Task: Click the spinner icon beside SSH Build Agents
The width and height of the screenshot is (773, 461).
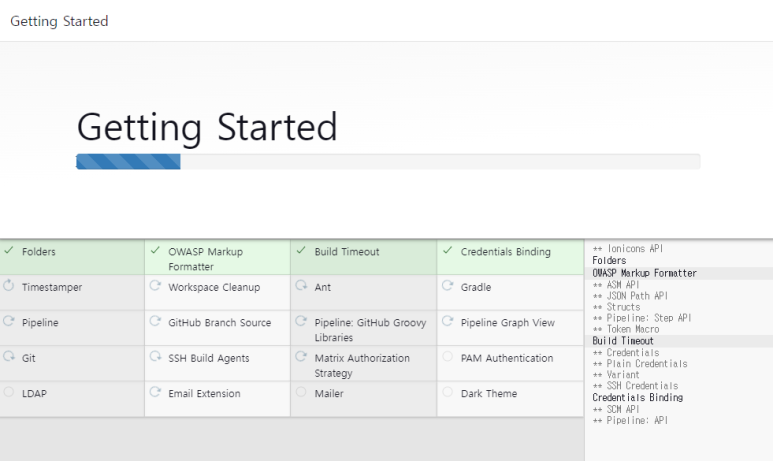Action: [x=155, y=356]
